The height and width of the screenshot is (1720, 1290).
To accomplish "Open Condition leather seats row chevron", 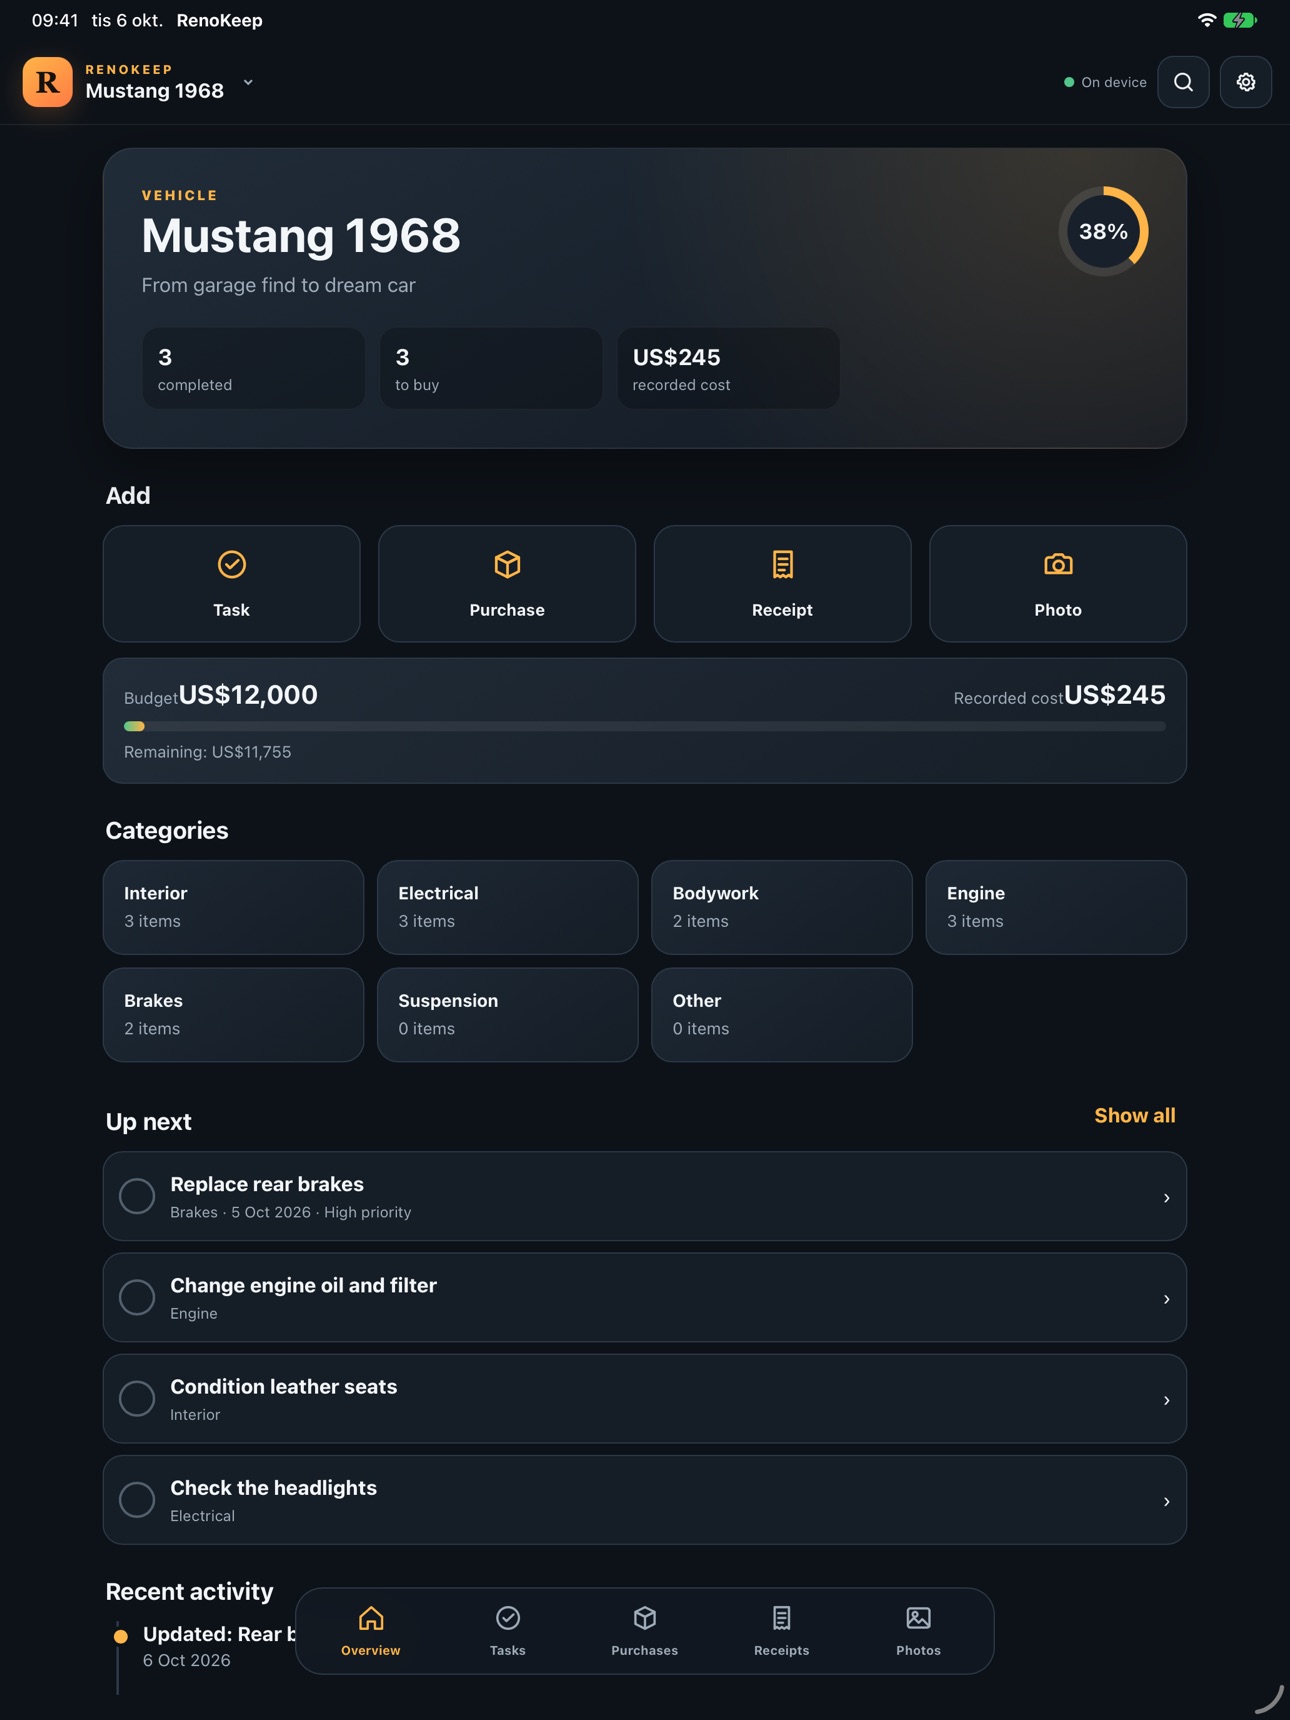I will [1166, 1400].
